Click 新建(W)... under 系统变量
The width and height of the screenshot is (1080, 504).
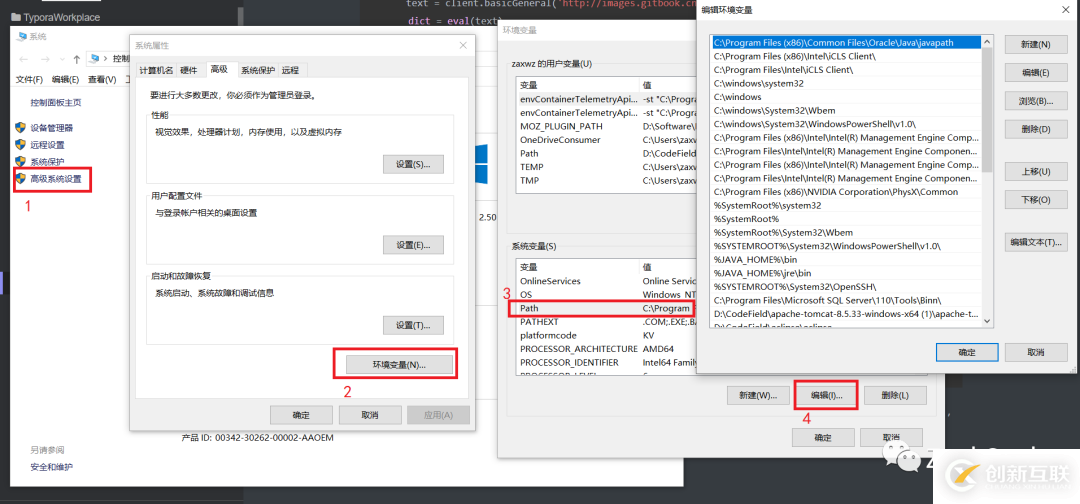point(758,396)
